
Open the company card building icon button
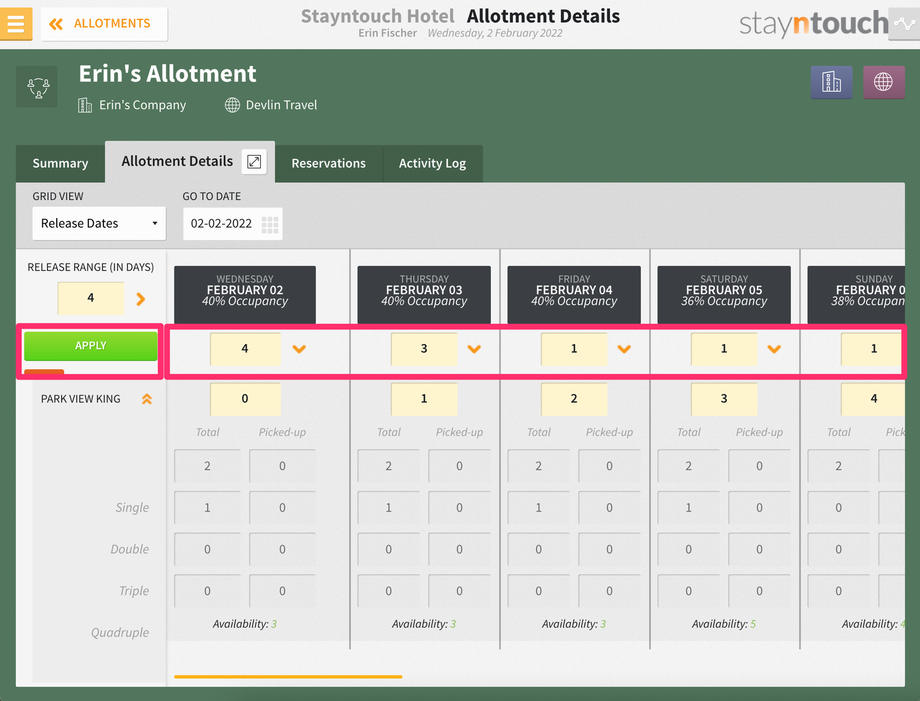point(831,82)
